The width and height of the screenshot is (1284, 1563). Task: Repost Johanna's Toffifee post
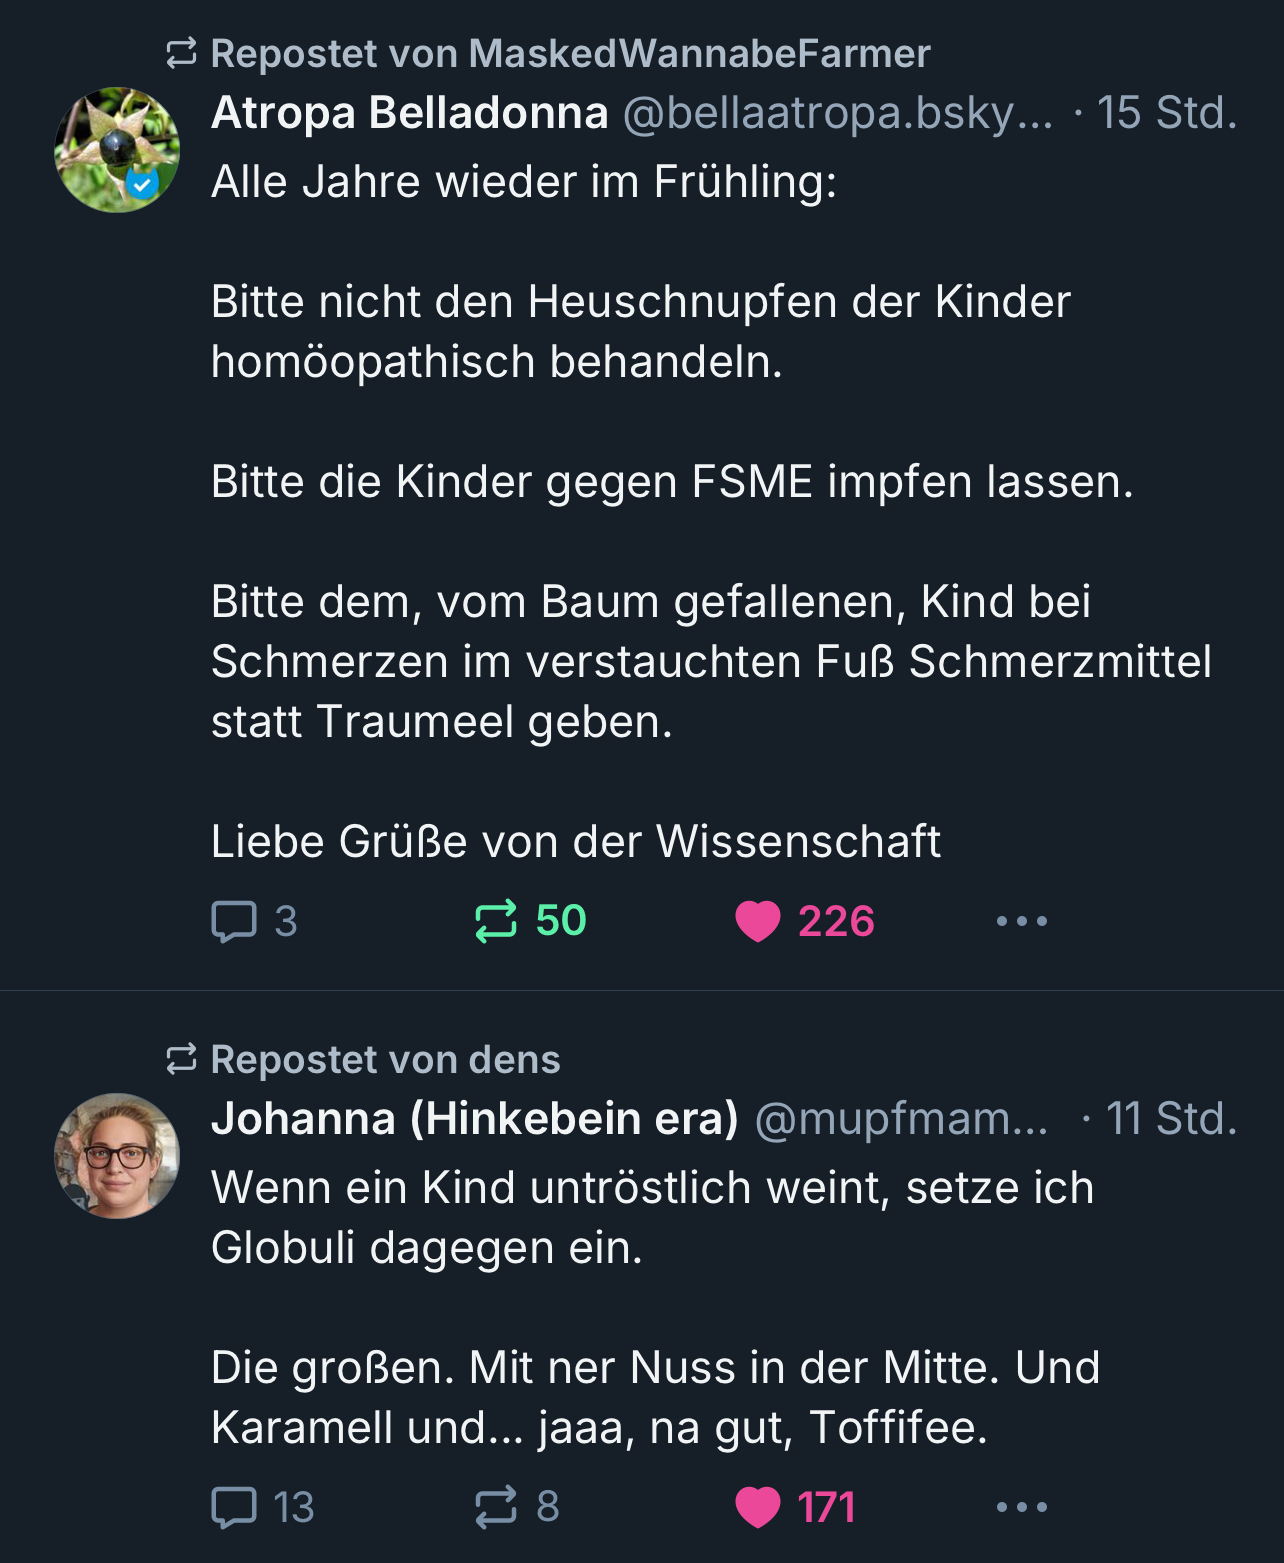pyautogui.click(x=496, y=1507)
